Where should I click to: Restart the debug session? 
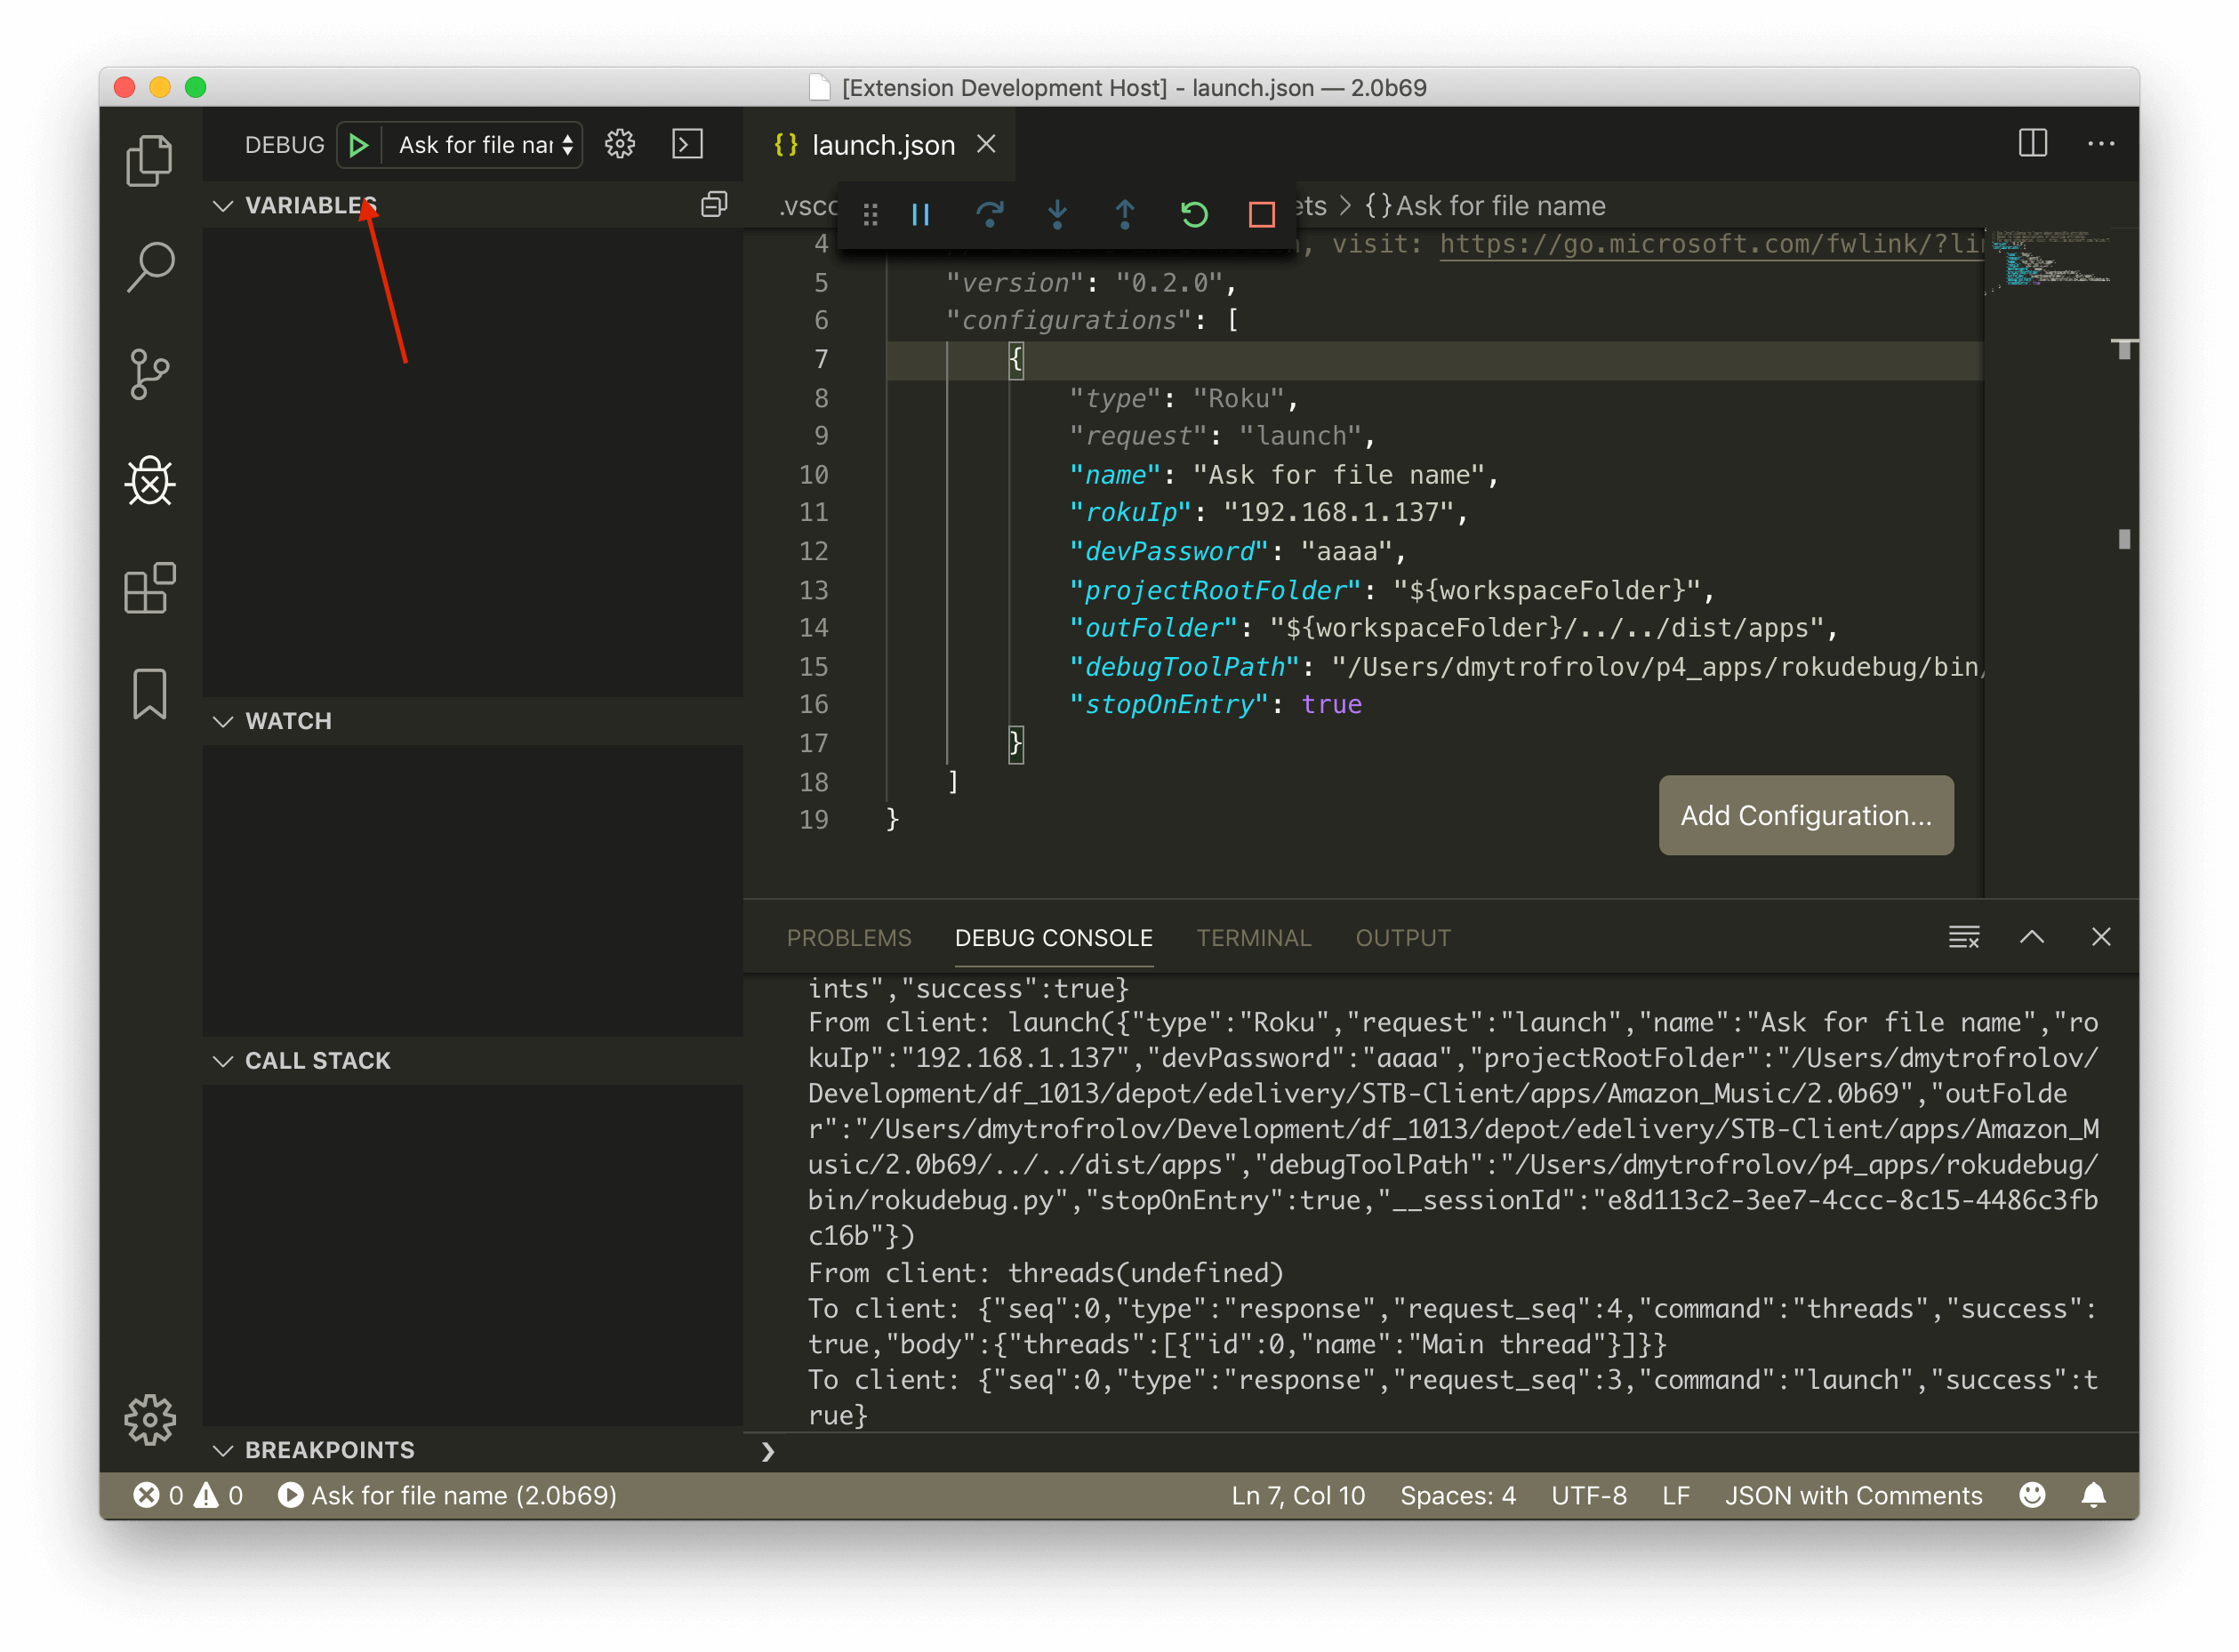pyautogui.click(x=1194, y=214)
